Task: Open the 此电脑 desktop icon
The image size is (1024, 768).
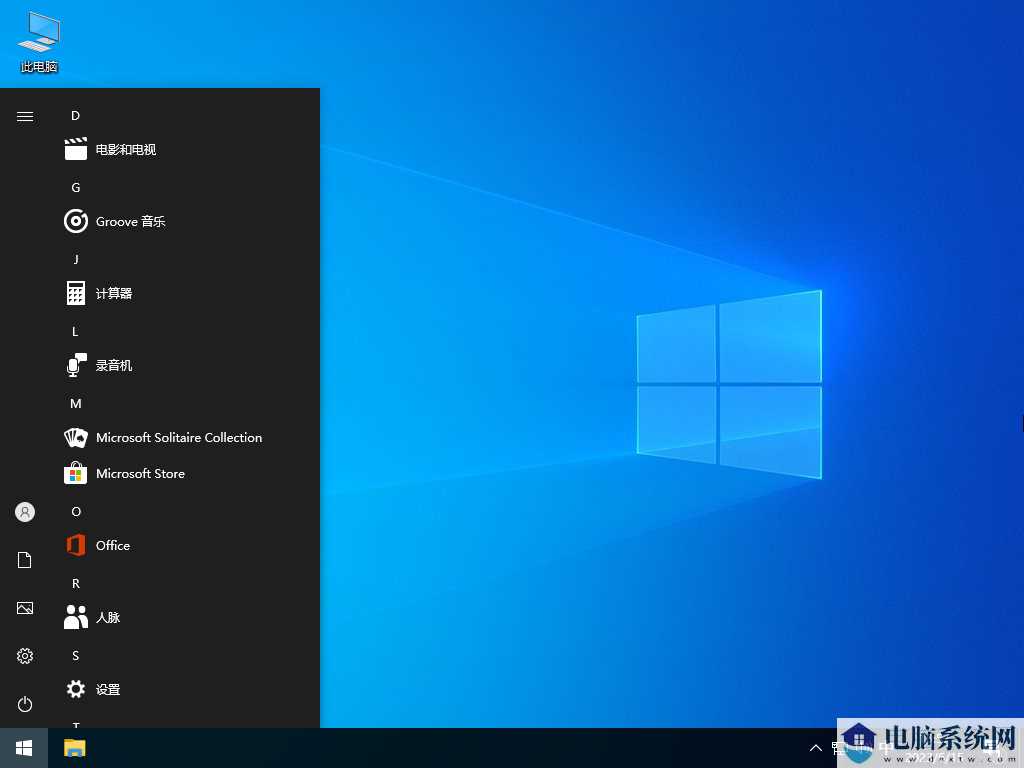Action: pos(39,42)
